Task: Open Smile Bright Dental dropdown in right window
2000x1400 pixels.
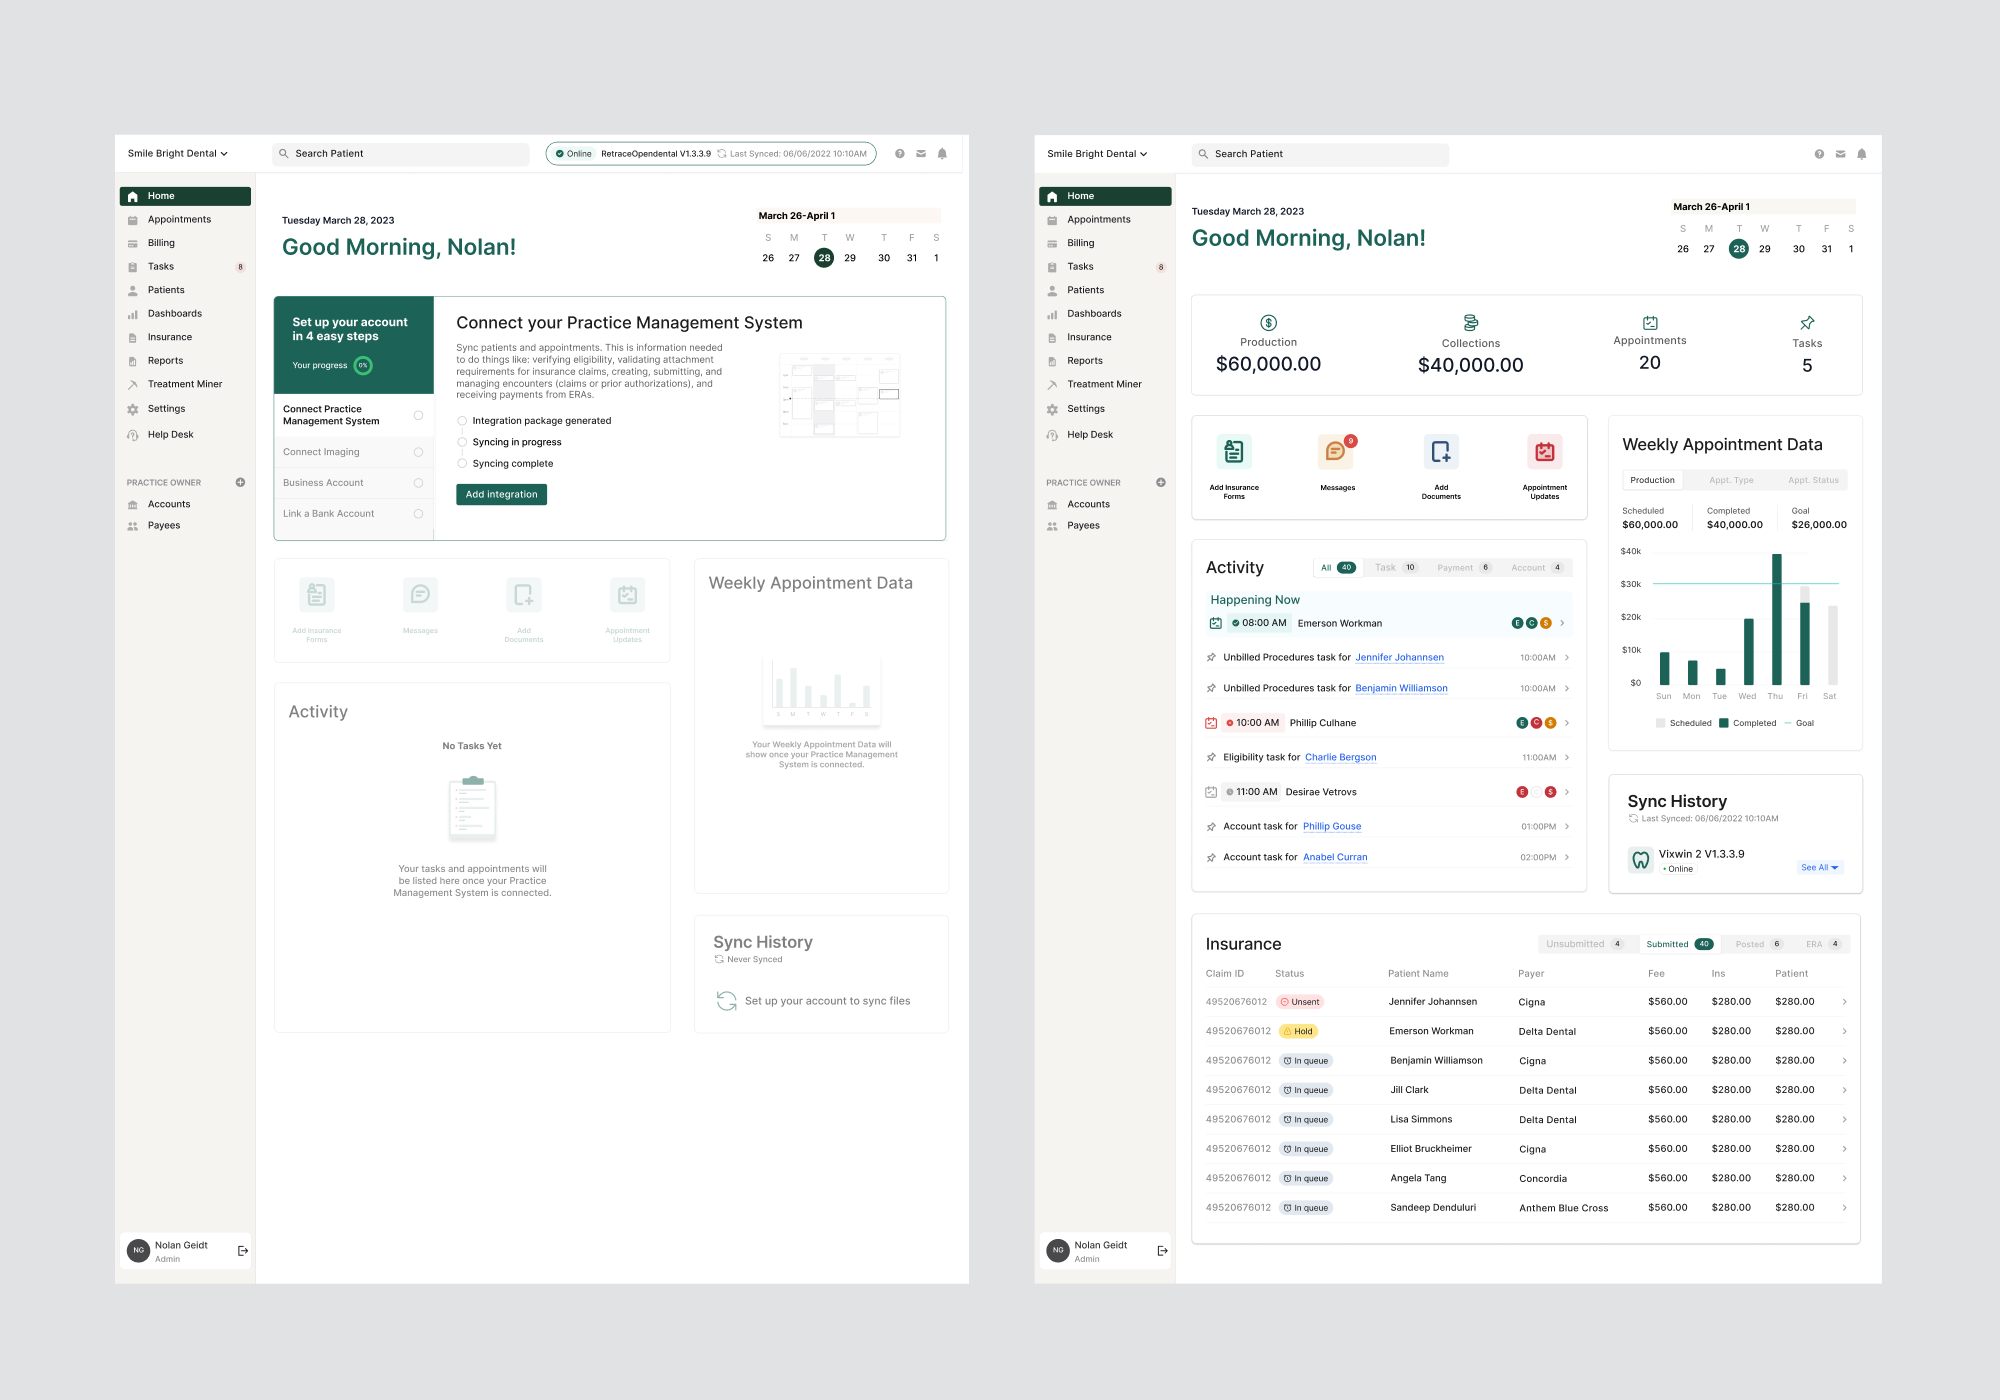Action: pos(1097,154)
